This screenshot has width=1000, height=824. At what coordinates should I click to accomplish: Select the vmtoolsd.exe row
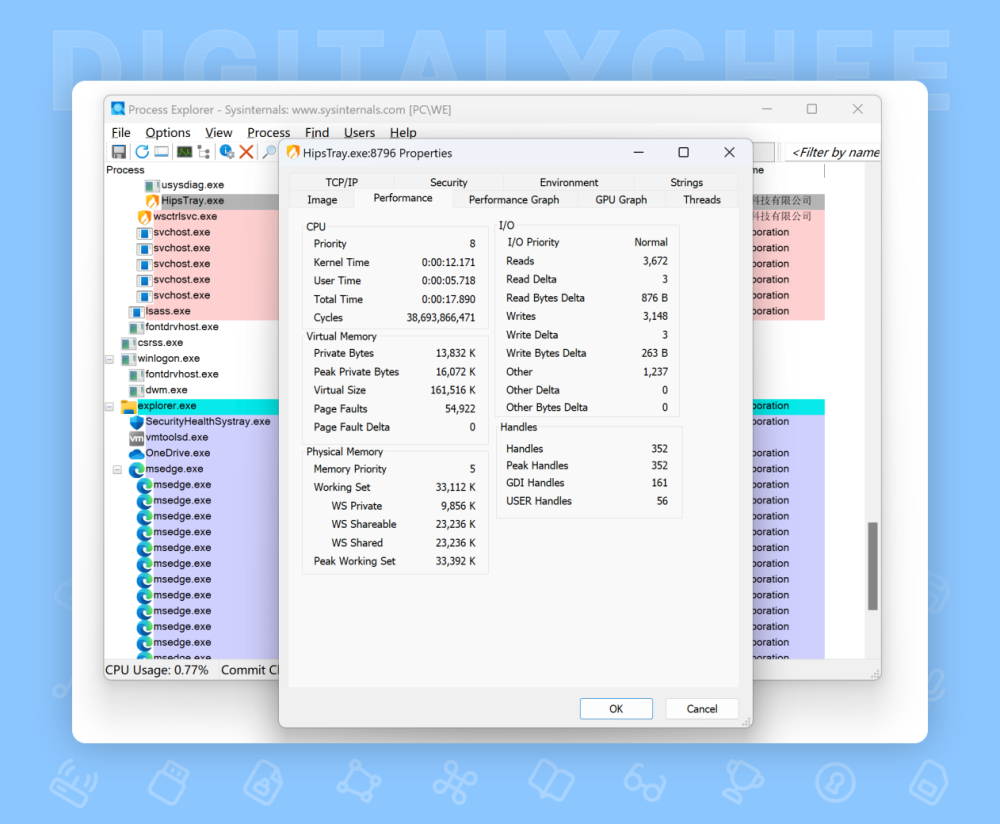(x=177, y=438)
